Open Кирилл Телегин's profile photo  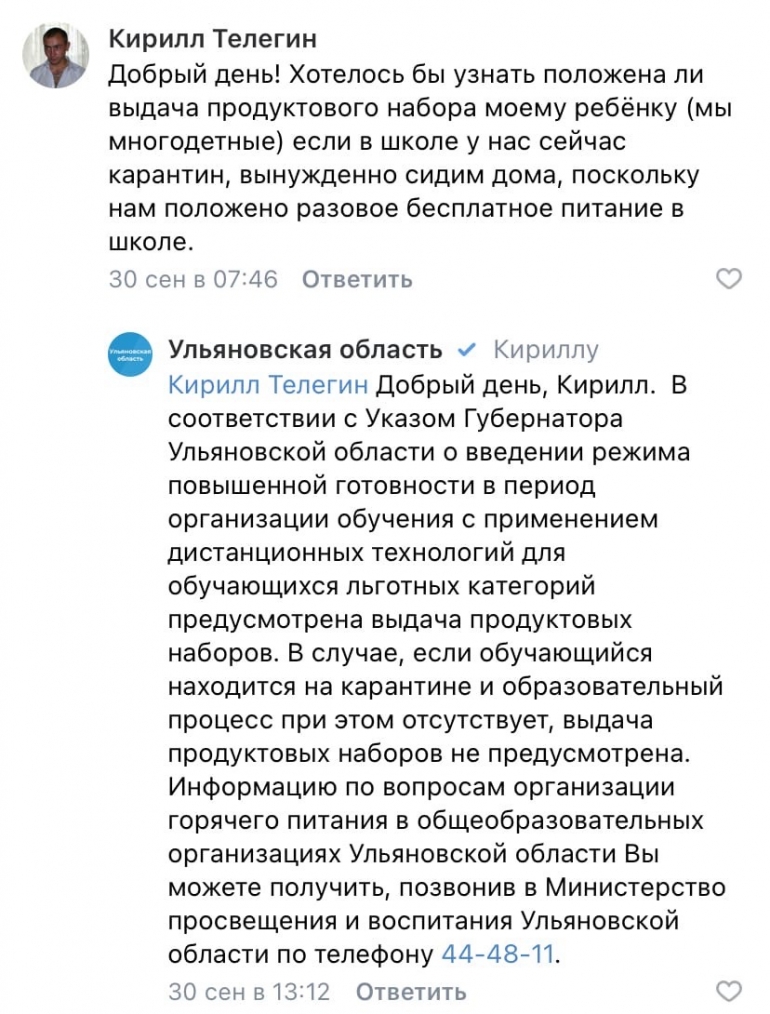point(55,55)
